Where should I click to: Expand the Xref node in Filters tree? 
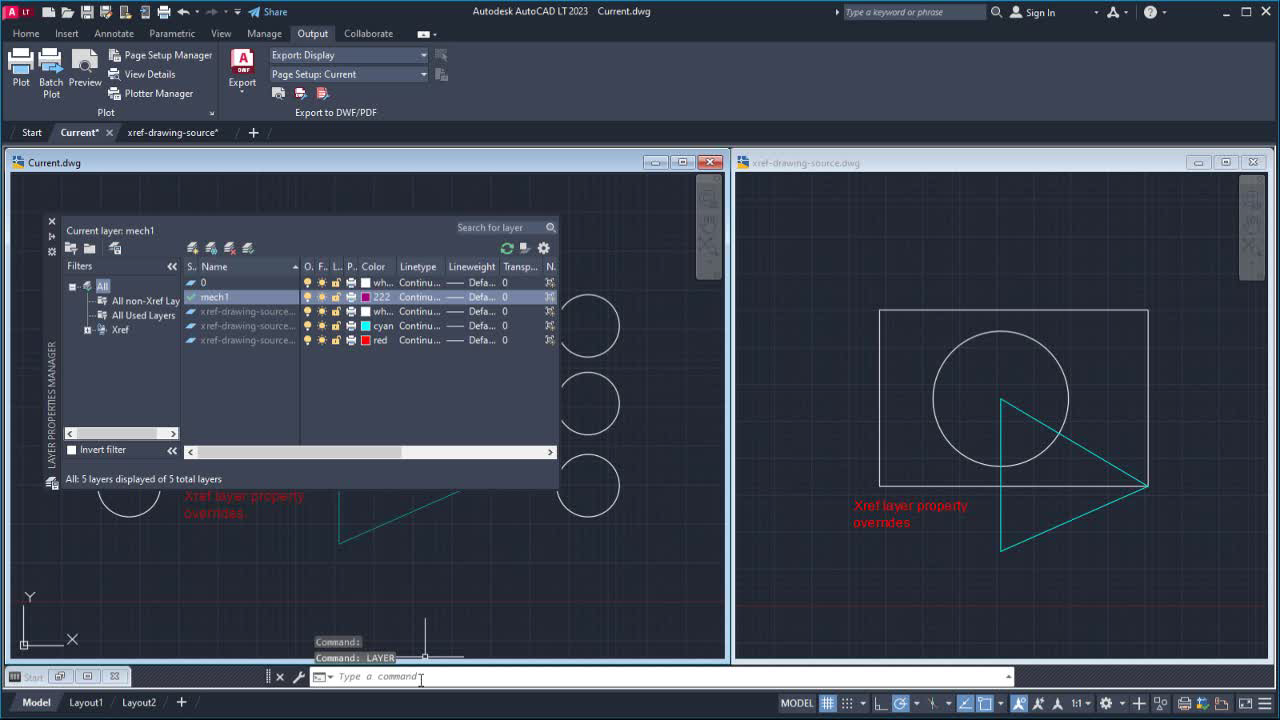tap(86, 329)
